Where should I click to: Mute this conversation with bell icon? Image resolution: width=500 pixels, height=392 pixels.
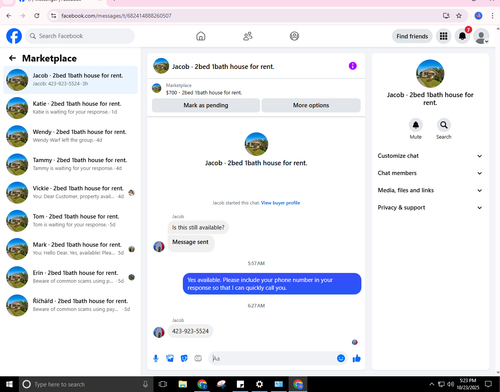click(x=416, y=125)
